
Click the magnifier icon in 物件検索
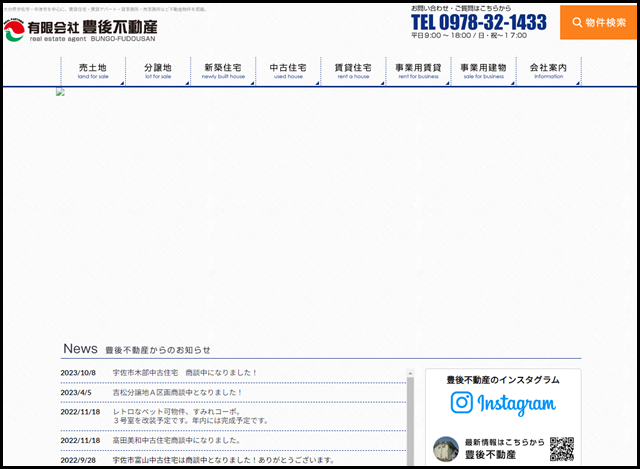coord(577,22)
